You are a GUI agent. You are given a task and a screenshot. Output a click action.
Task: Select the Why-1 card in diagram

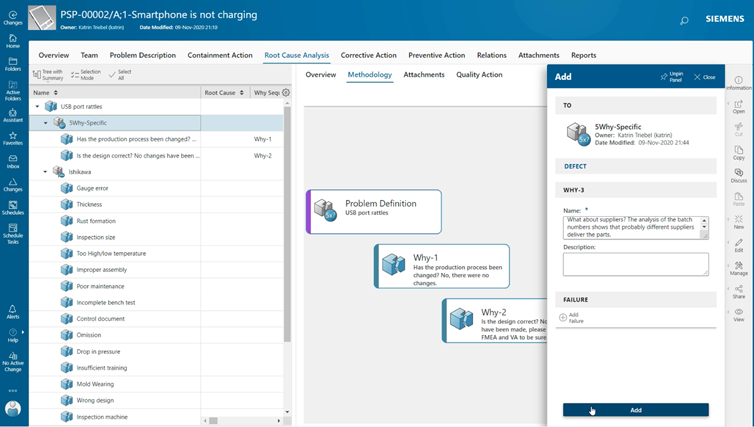click(441, 266)
